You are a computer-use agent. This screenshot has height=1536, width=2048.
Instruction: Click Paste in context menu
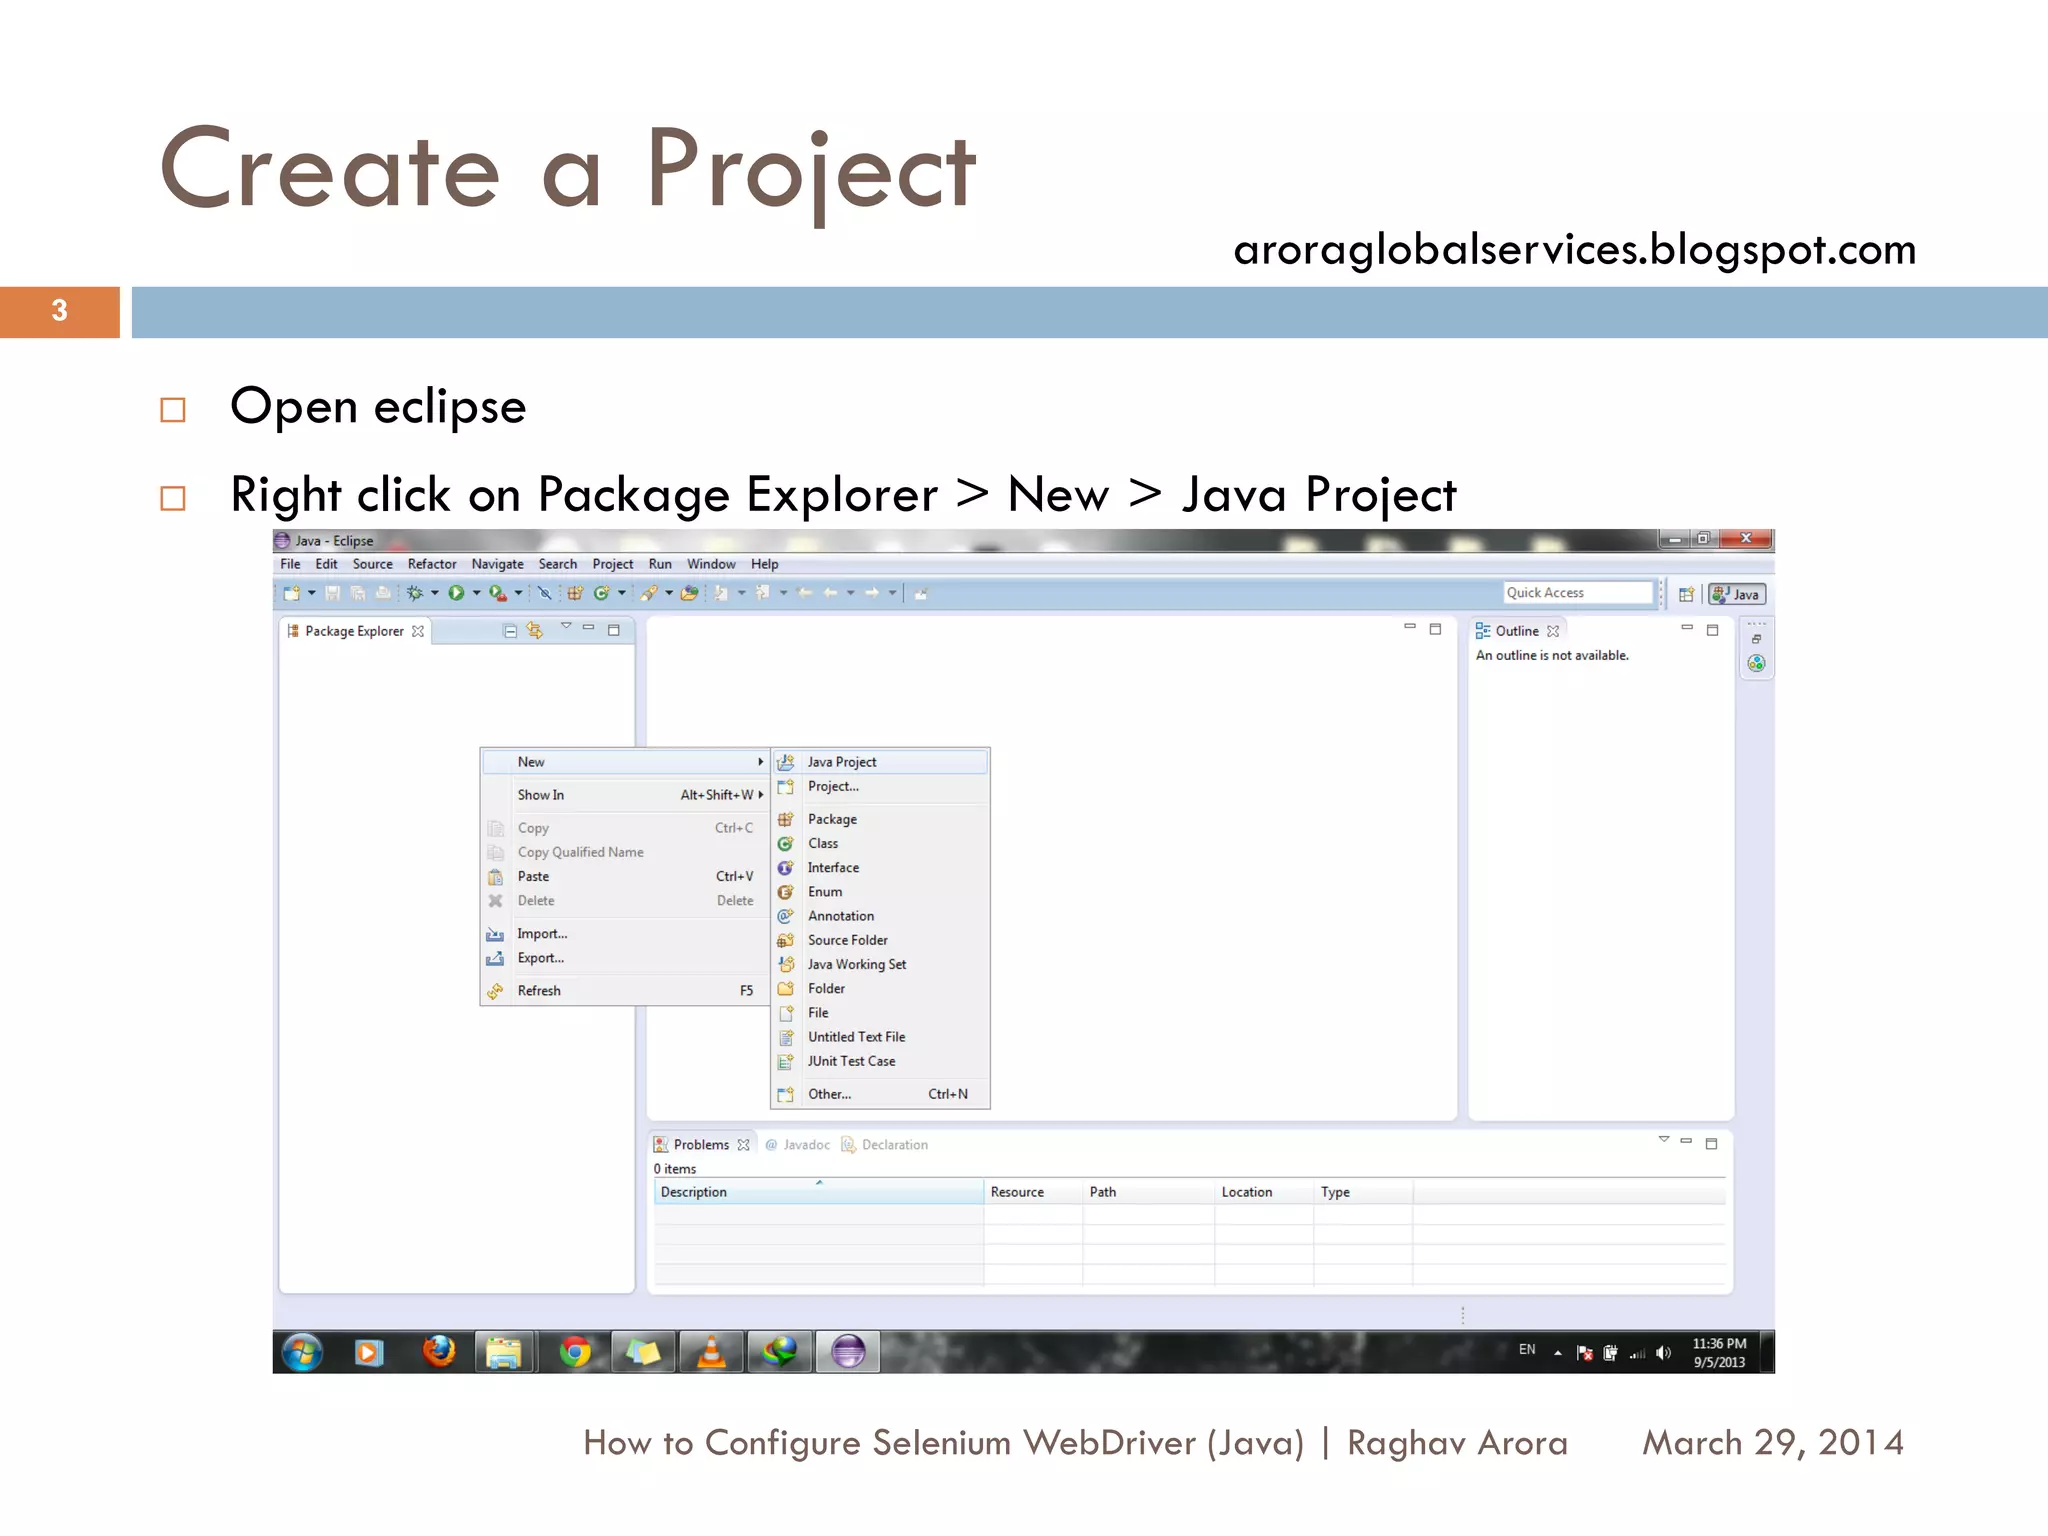625,876
